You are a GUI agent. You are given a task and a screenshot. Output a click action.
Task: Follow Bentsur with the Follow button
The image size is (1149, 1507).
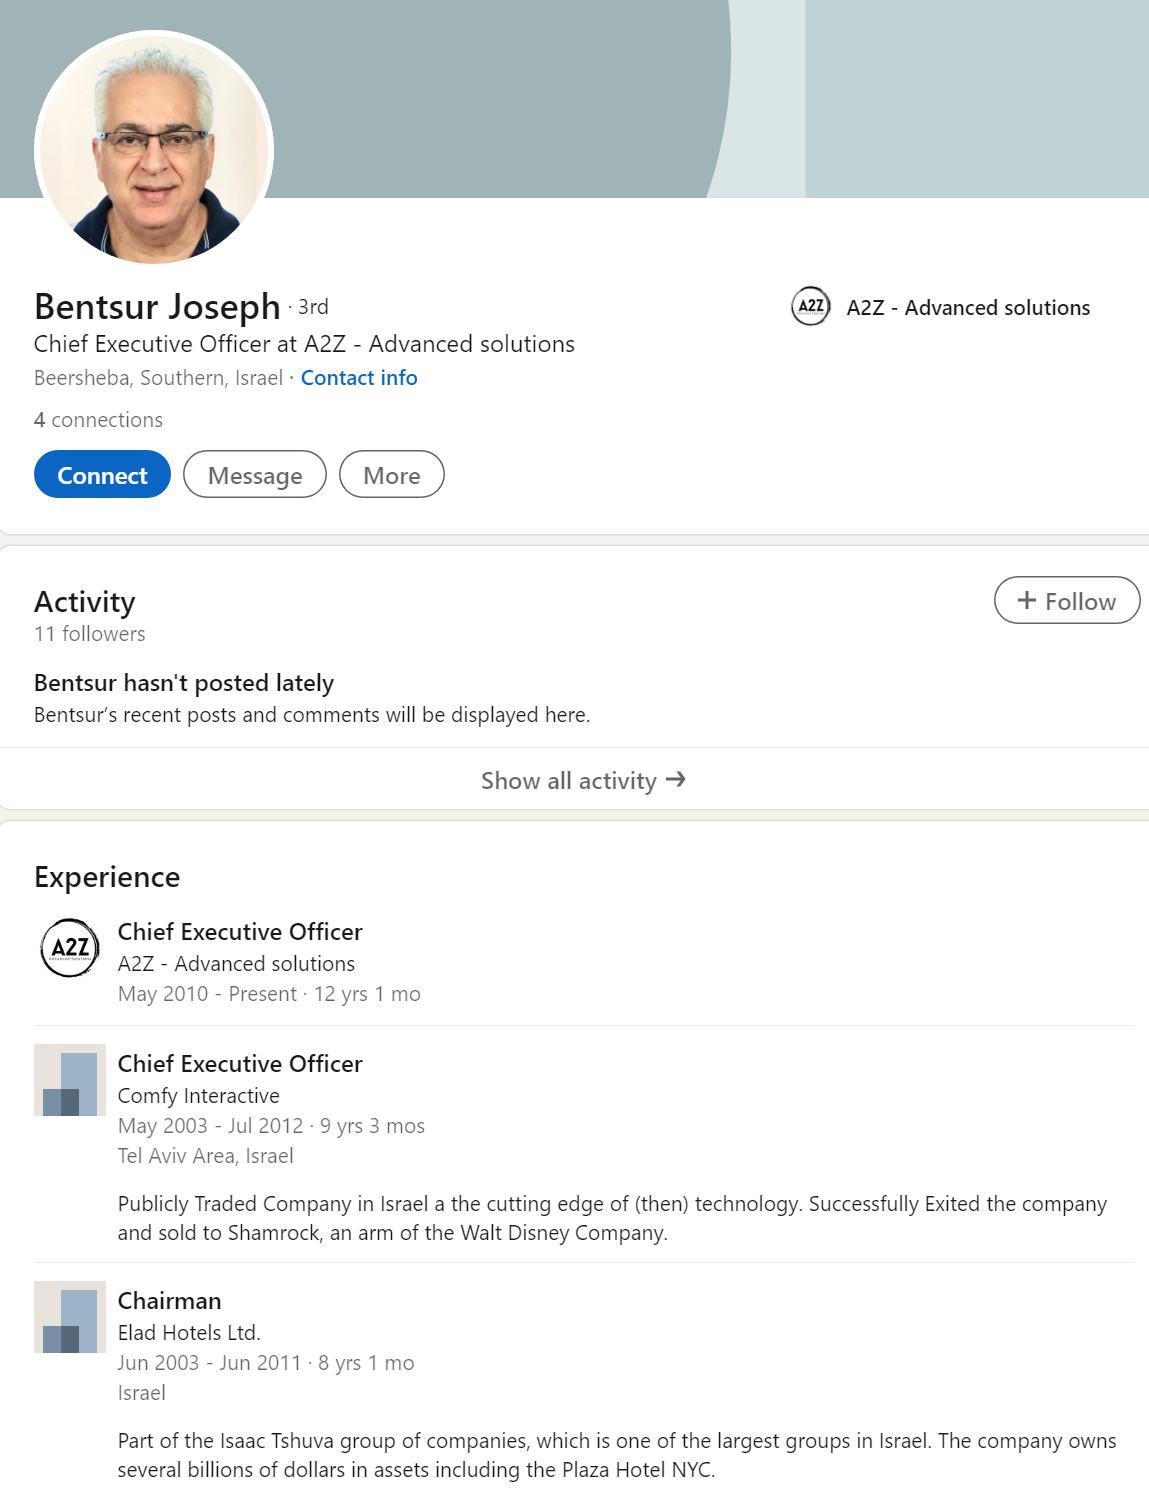click(x=1067, y=601)
